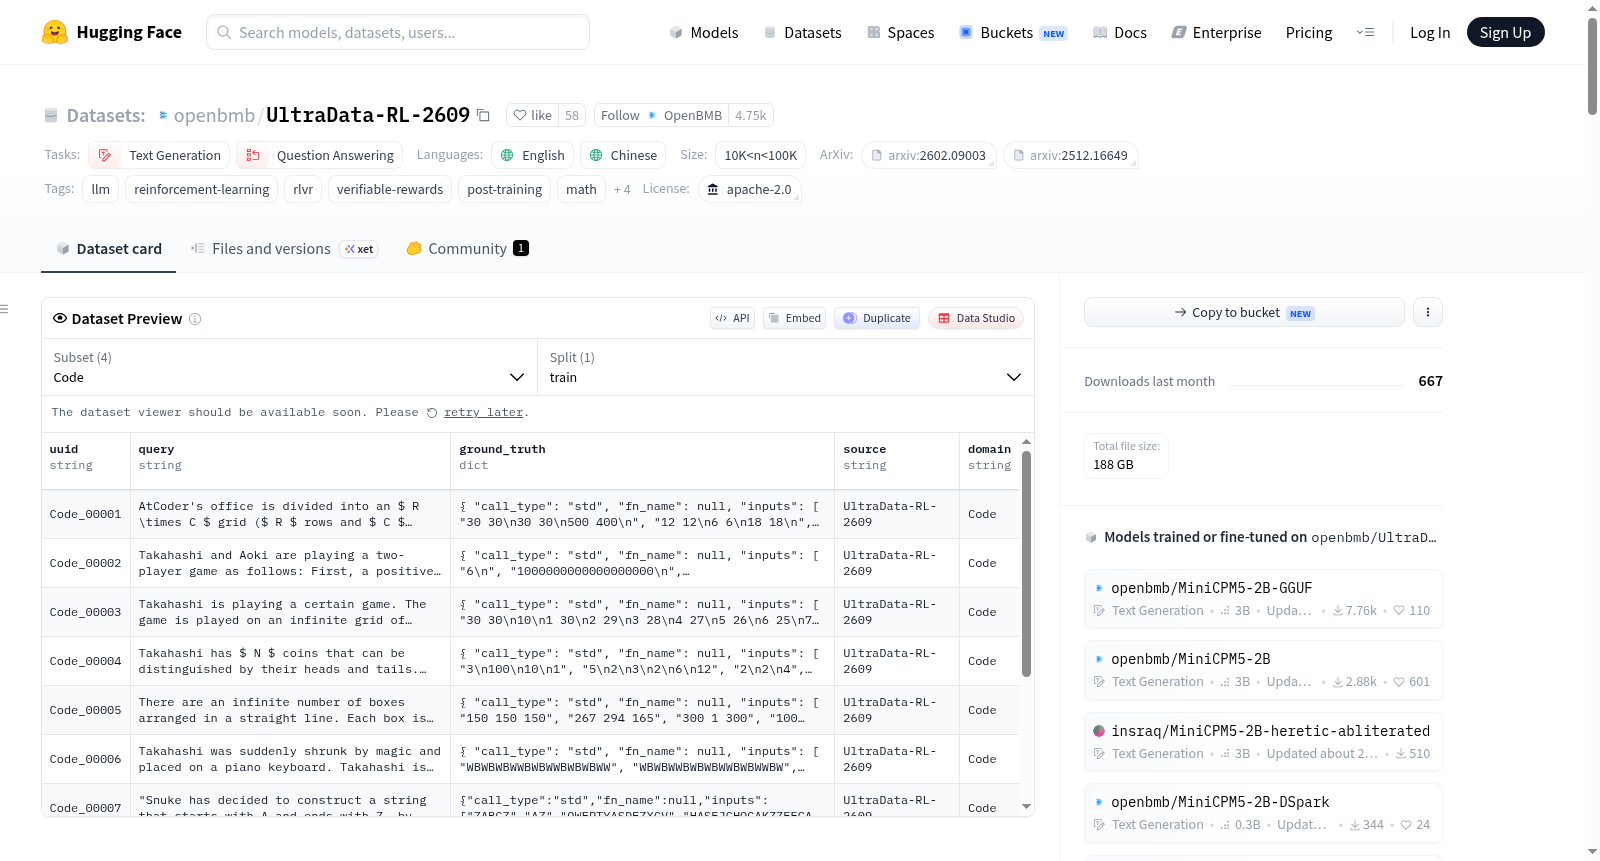Screen dimensions: 1600x861
Task: Open Docs in the top navigation
Action: tap(1120, 32)
